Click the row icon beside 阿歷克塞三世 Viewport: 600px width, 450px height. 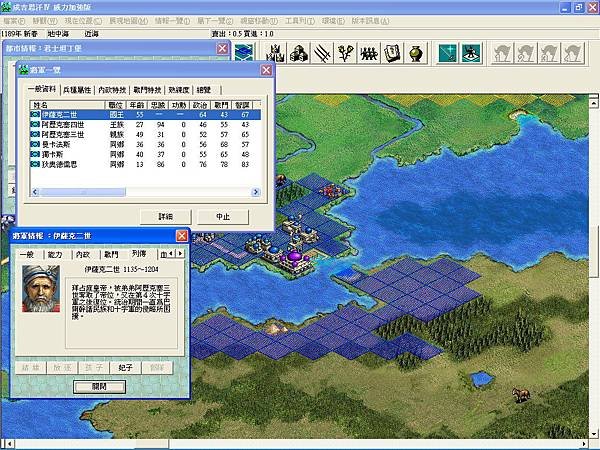[x=35, y=134]
